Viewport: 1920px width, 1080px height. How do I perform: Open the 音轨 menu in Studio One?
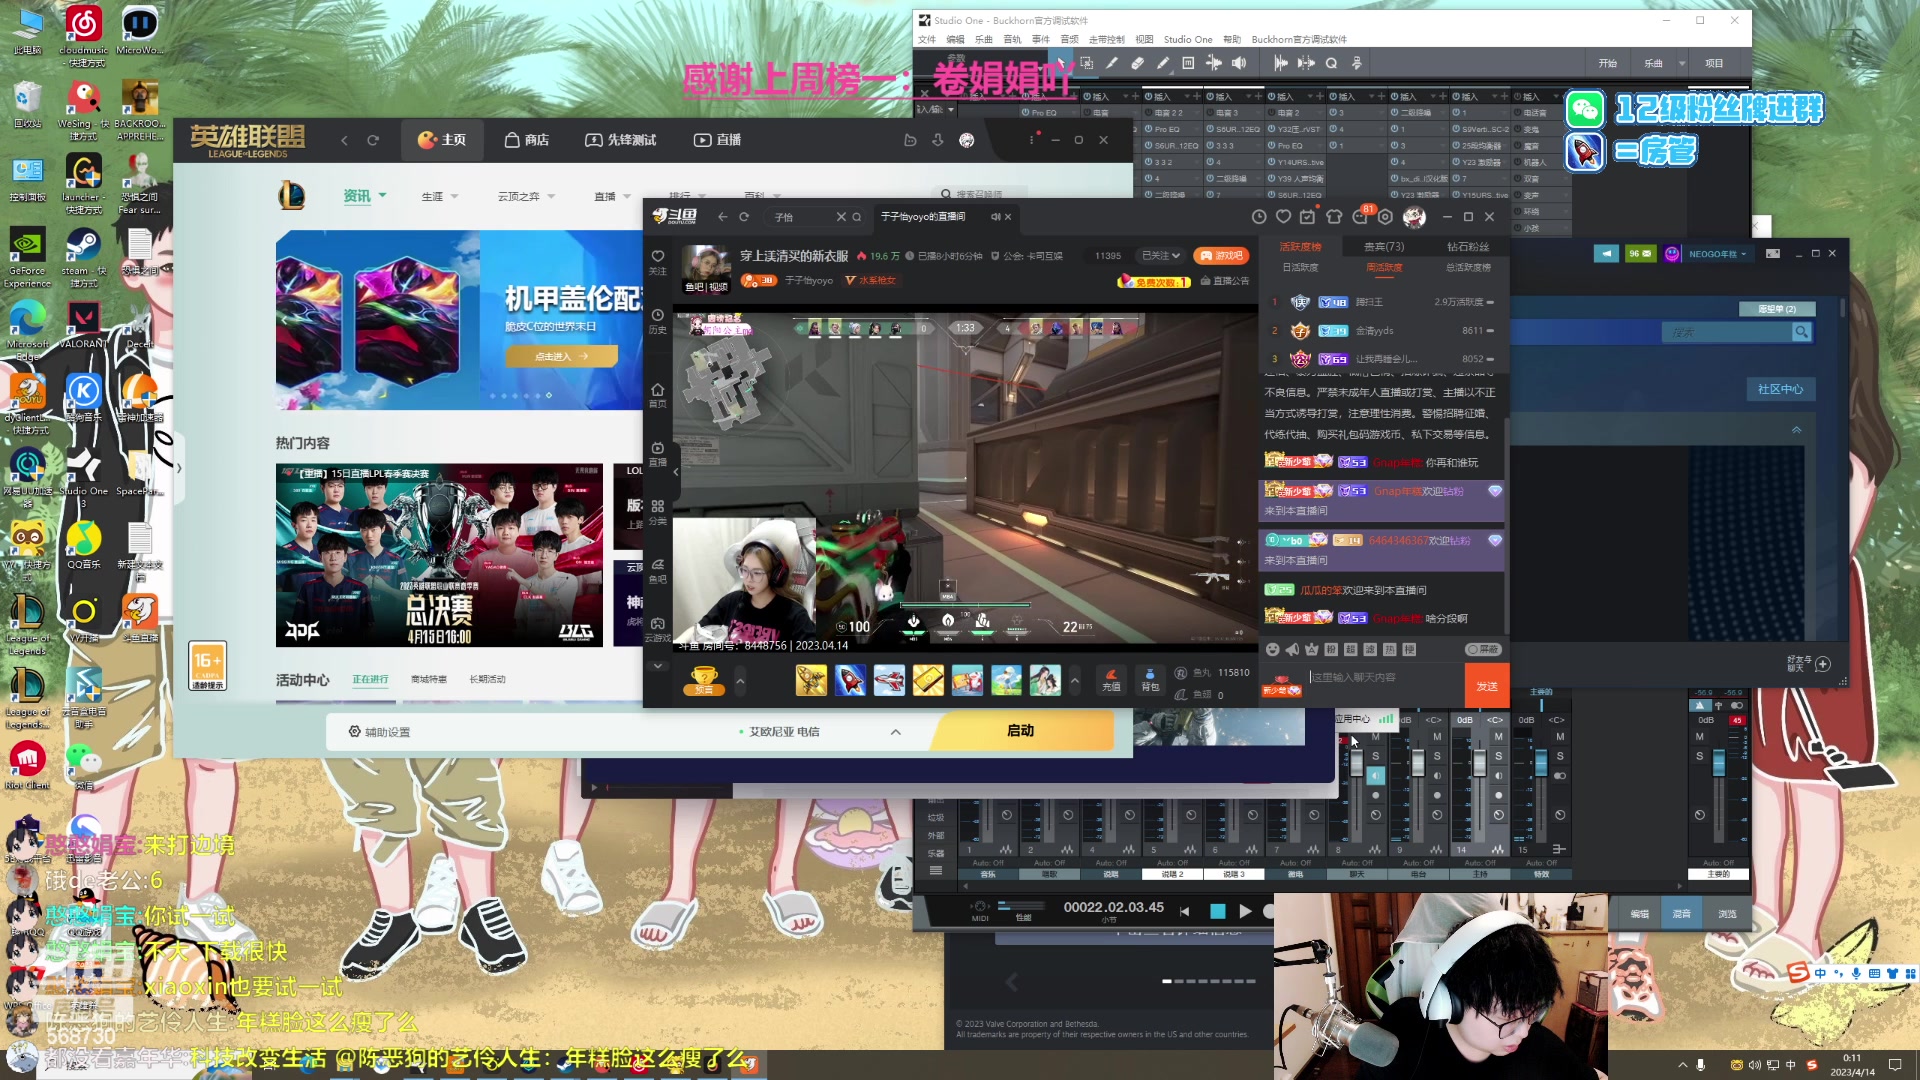coord(1012,40)
